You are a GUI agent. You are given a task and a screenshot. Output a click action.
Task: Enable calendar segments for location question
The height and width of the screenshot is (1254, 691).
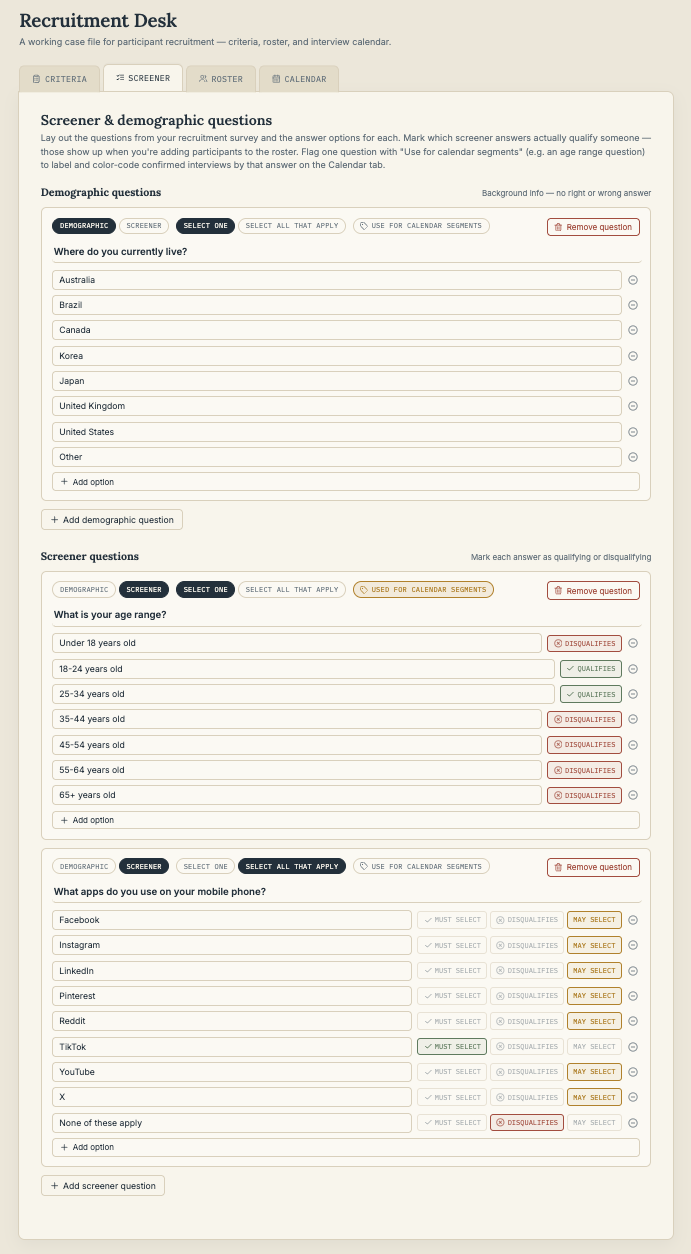point(421,226)
